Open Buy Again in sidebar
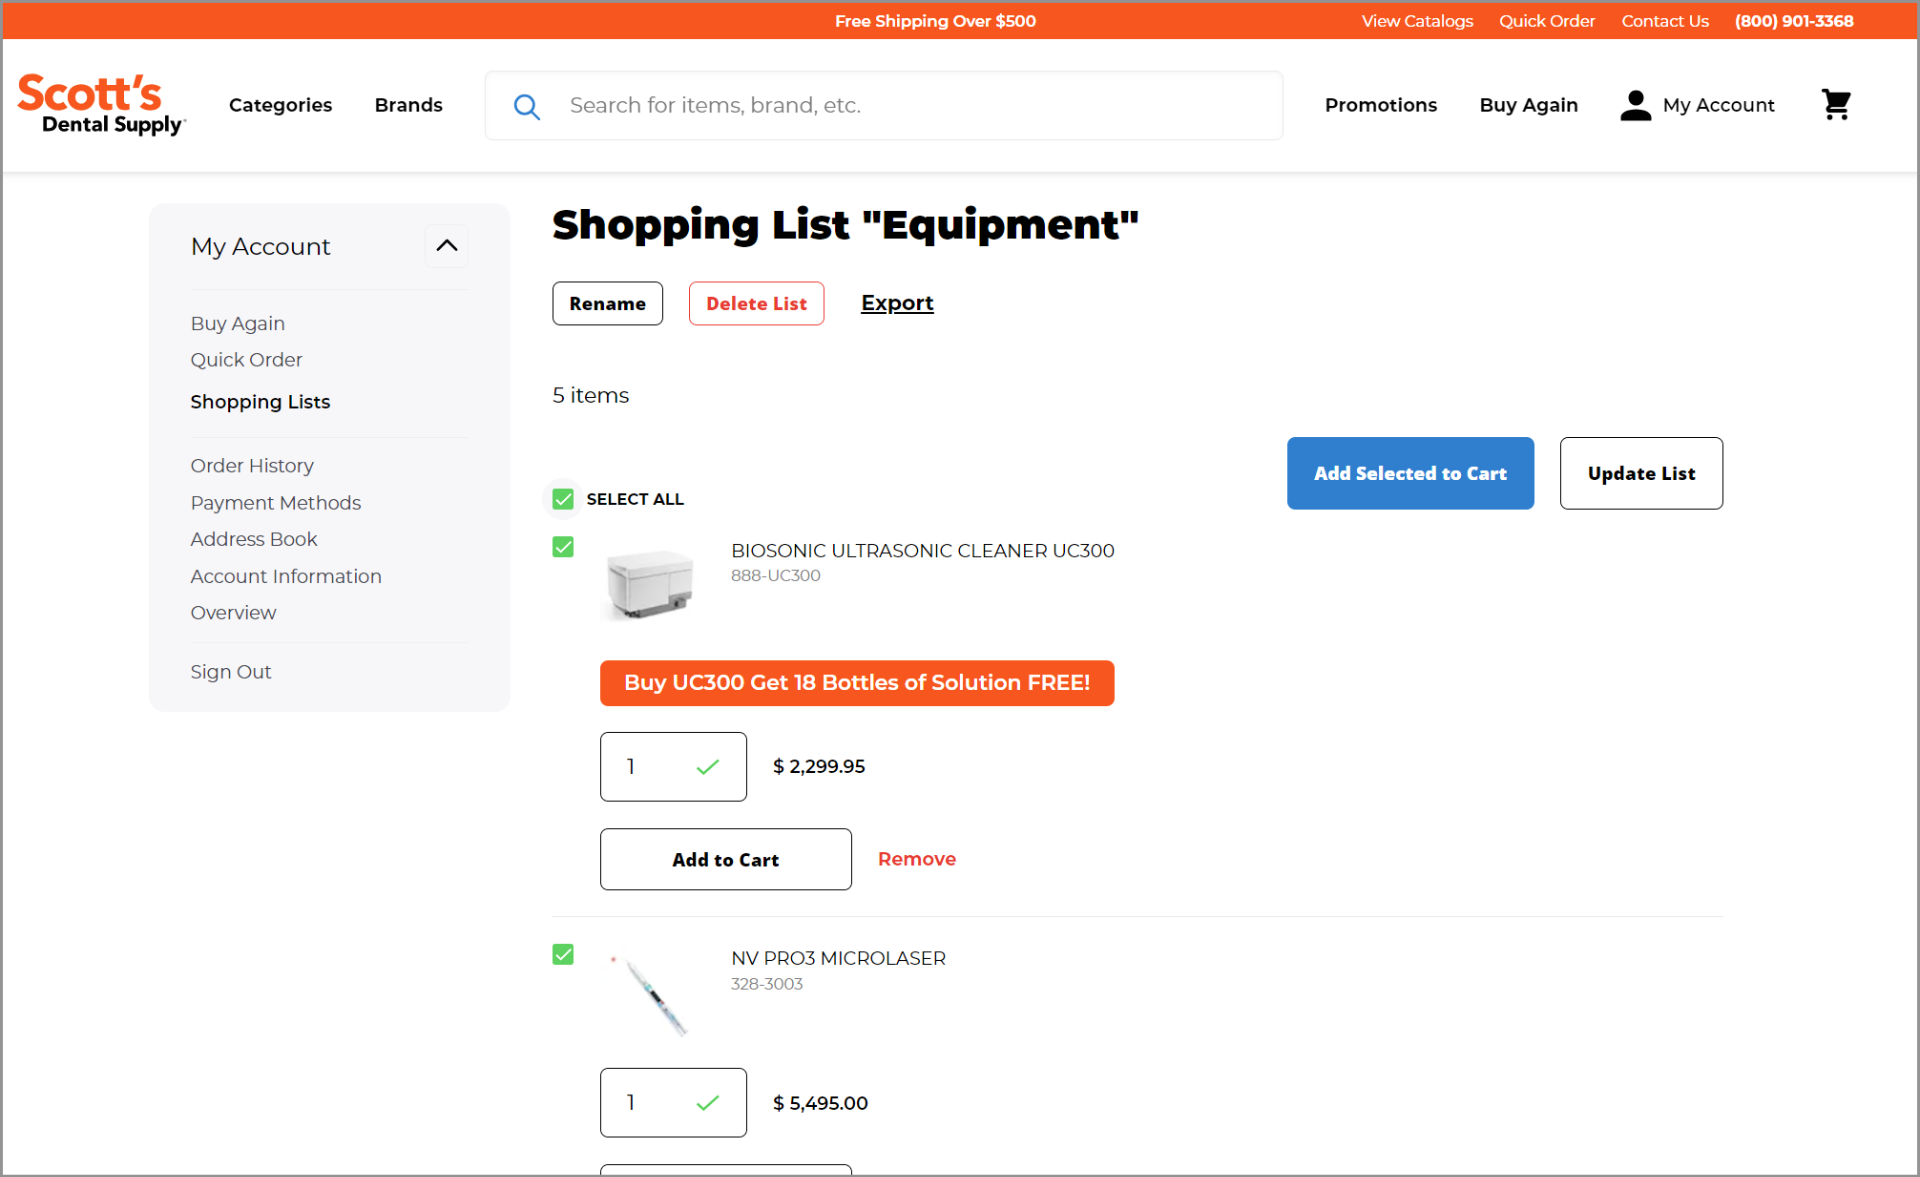This screenshot has width=1920, height=1177. coord(238,323)
